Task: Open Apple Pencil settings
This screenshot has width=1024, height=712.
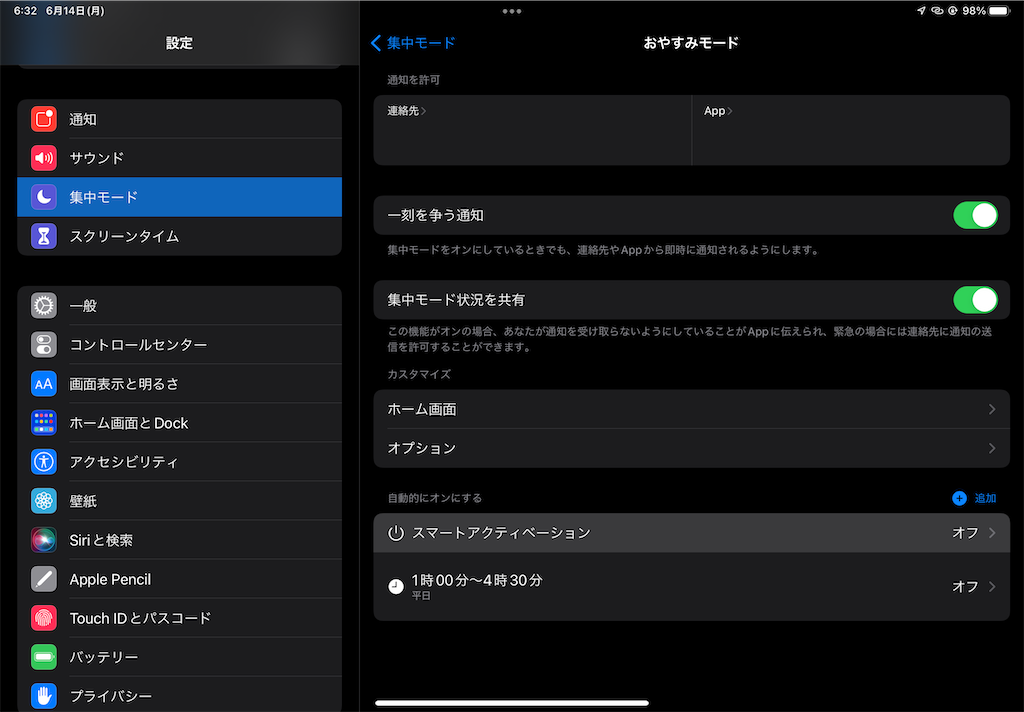Action: [x=180, y=579]
